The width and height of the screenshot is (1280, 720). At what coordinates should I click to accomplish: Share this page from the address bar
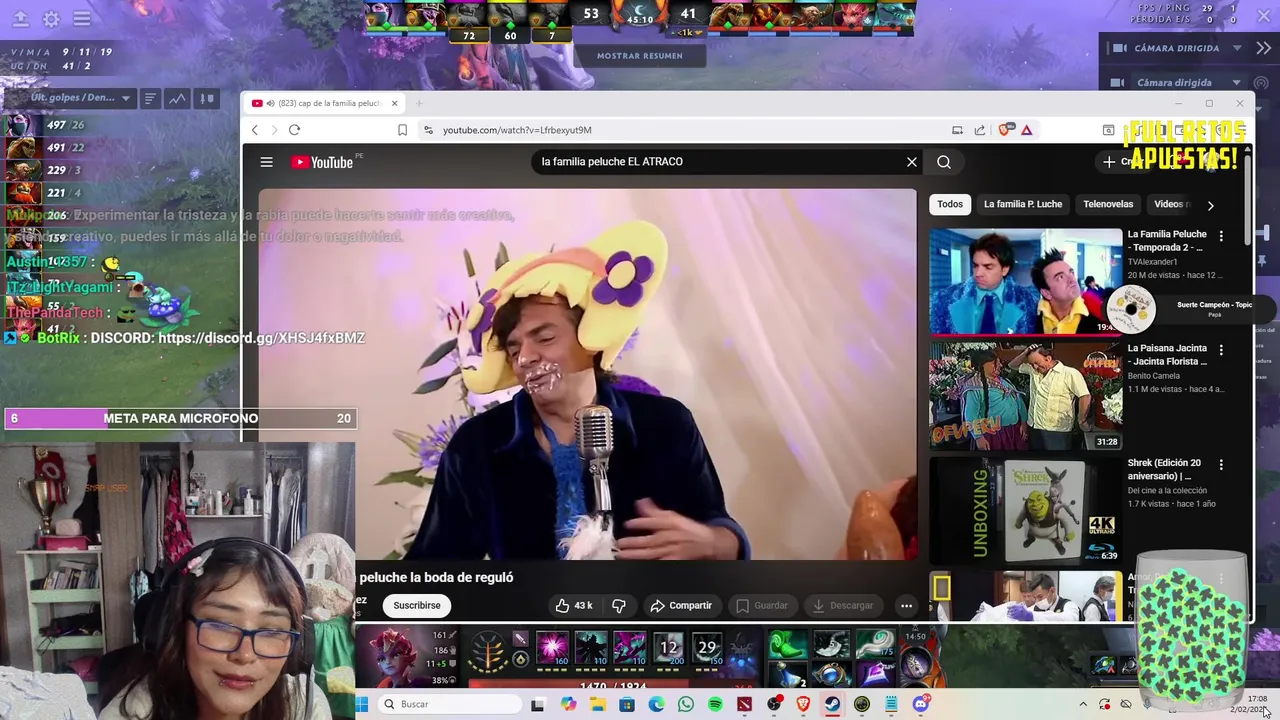(x=980, y=130)
